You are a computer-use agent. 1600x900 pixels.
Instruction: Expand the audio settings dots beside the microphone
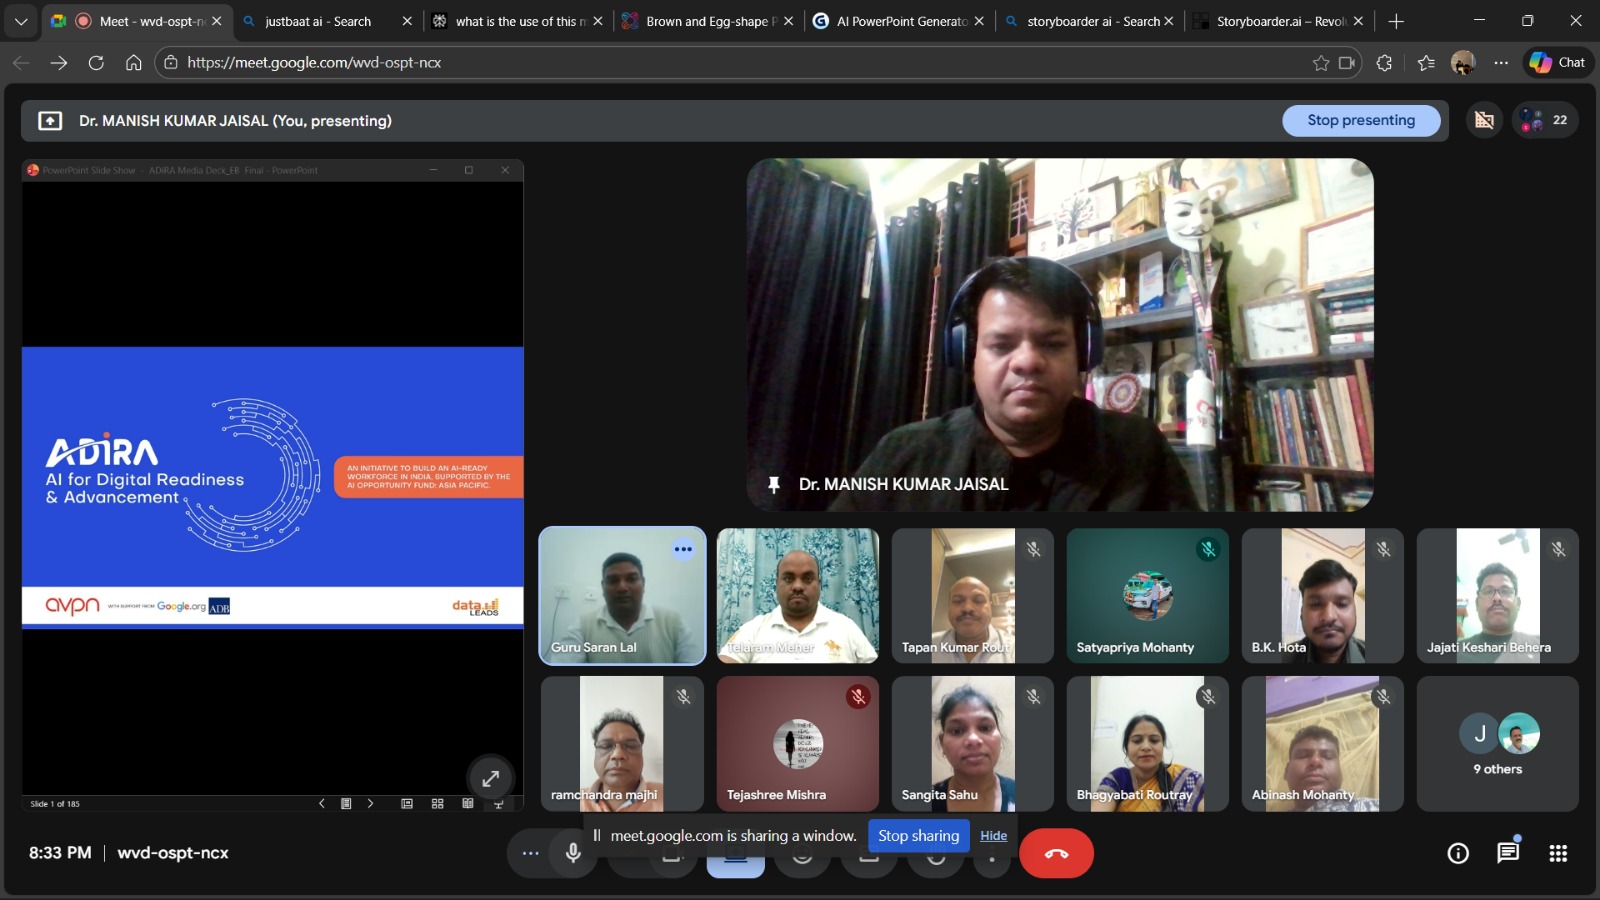point(530,853)
